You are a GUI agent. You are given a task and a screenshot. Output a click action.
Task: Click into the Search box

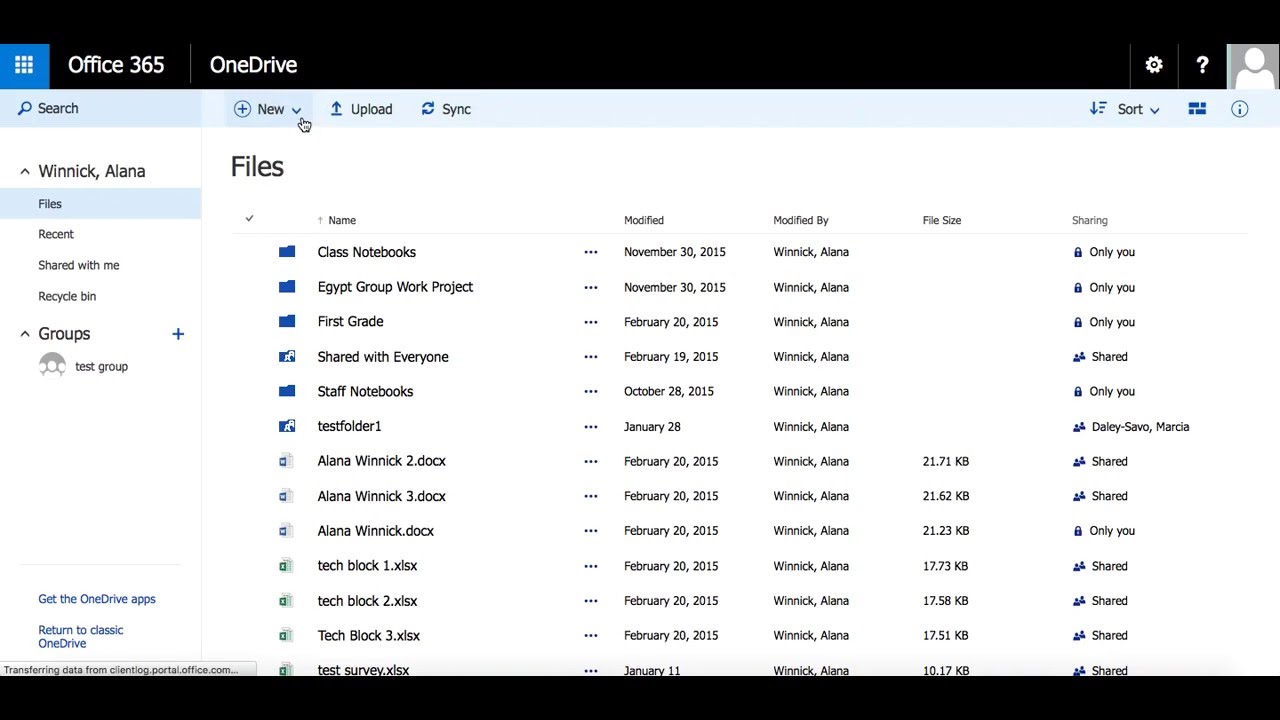click(100, 108)
